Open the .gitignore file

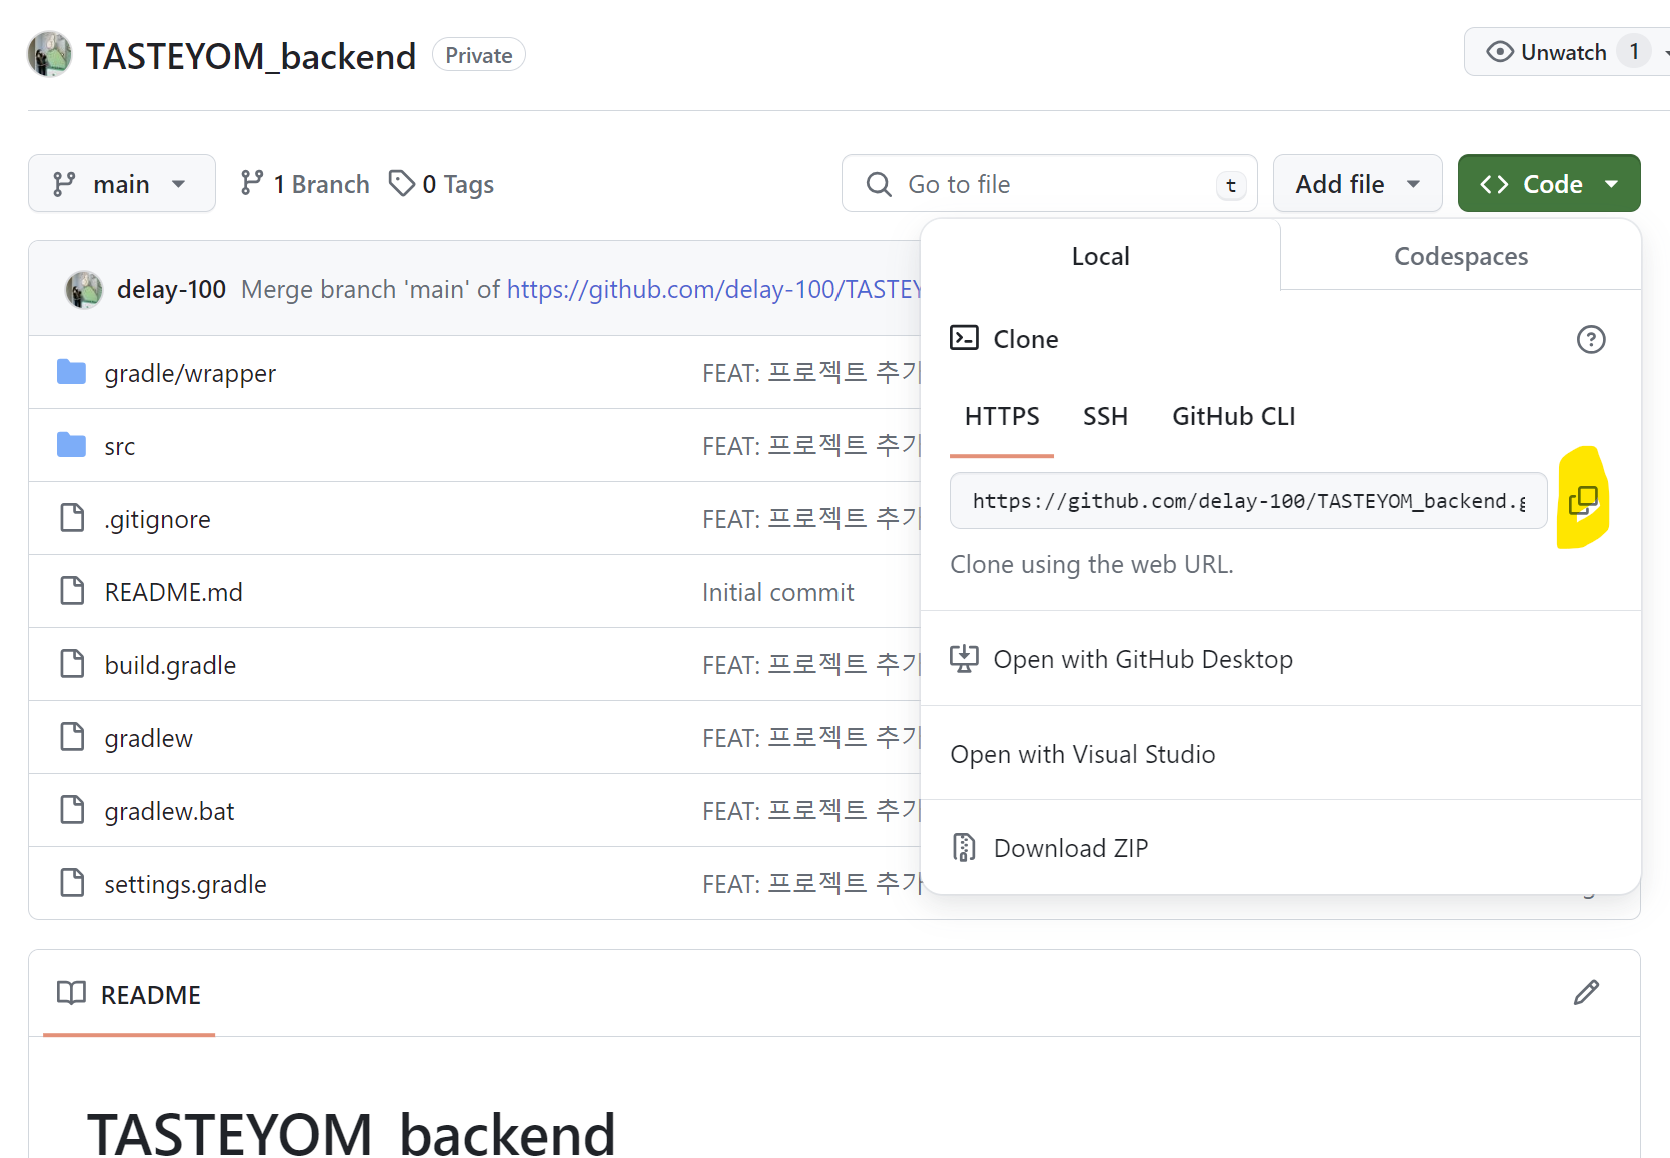pos(157,519)
